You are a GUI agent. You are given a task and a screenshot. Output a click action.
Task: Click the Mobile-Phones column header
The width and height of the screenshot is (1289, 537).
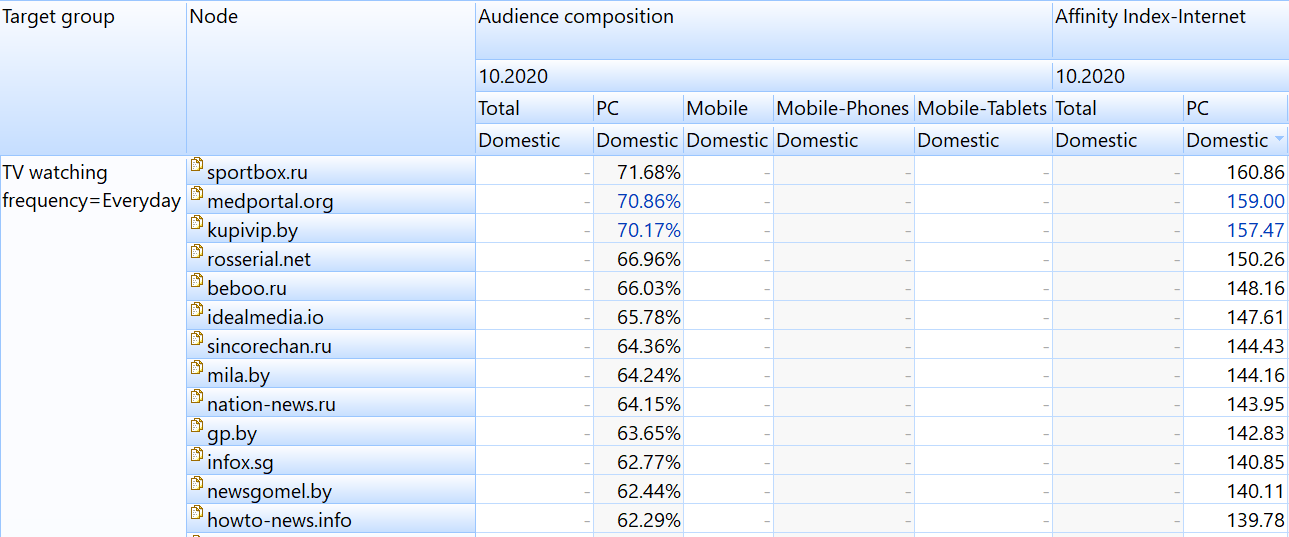click(842, 108)
